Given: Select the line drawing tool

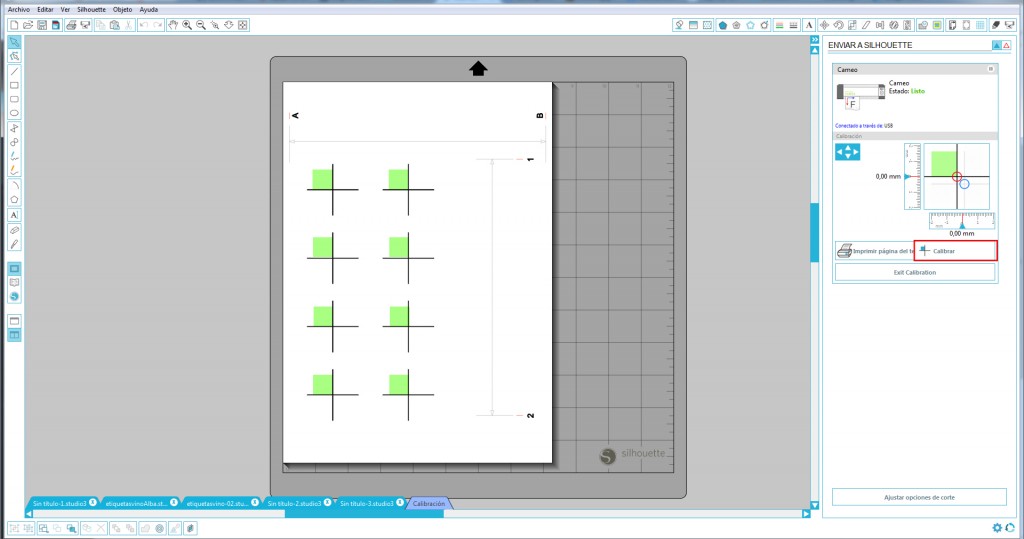Looking at the screenshot, I should [x=14, y=71].
